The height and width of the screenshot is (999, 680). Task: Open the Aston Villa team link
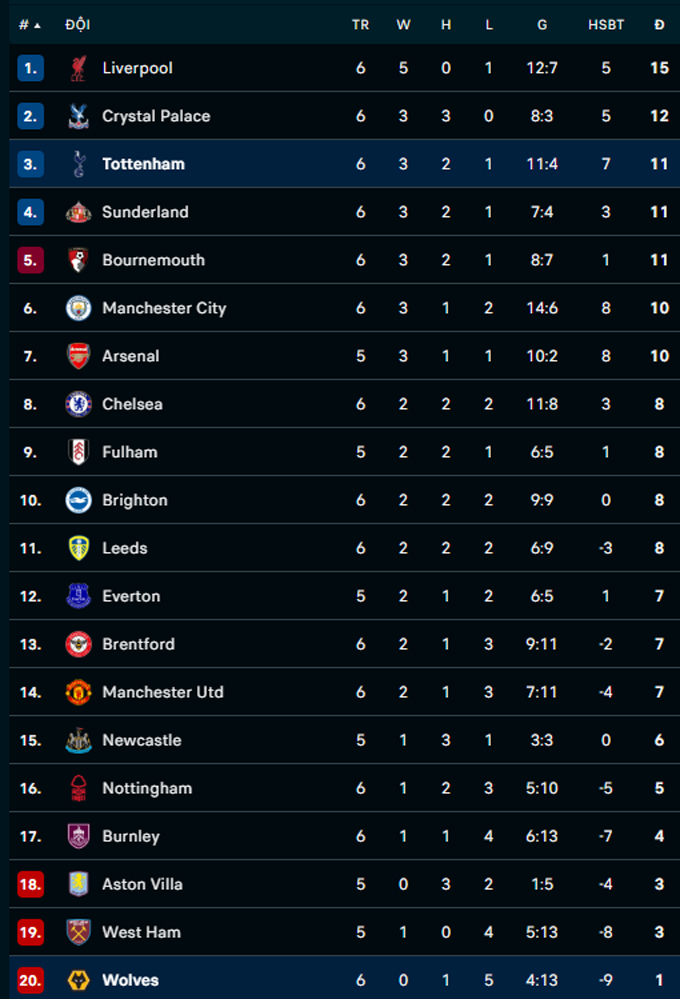(142, 884)
